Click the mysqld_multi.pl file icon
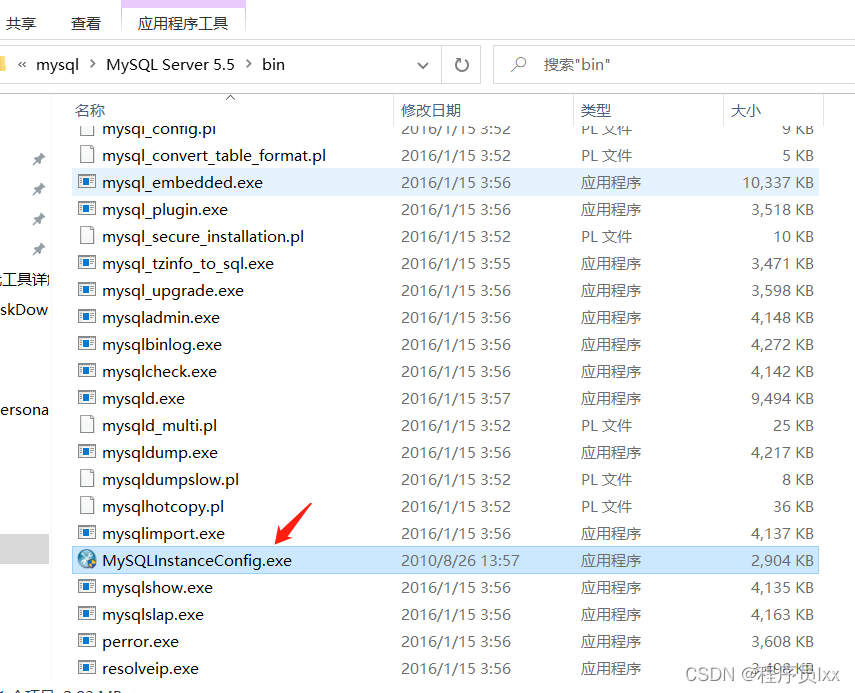The height and width of the screenshot is (693, 855). 87,424
